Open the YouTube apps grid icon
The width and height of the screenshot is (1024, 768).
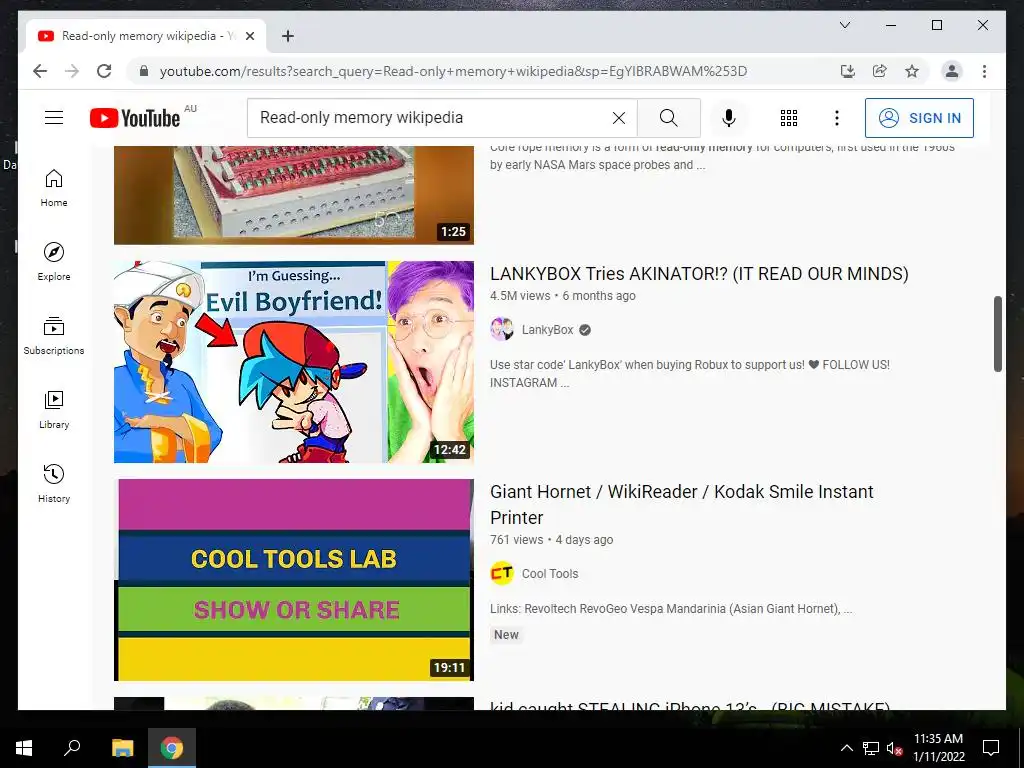(x=789, y=118)
